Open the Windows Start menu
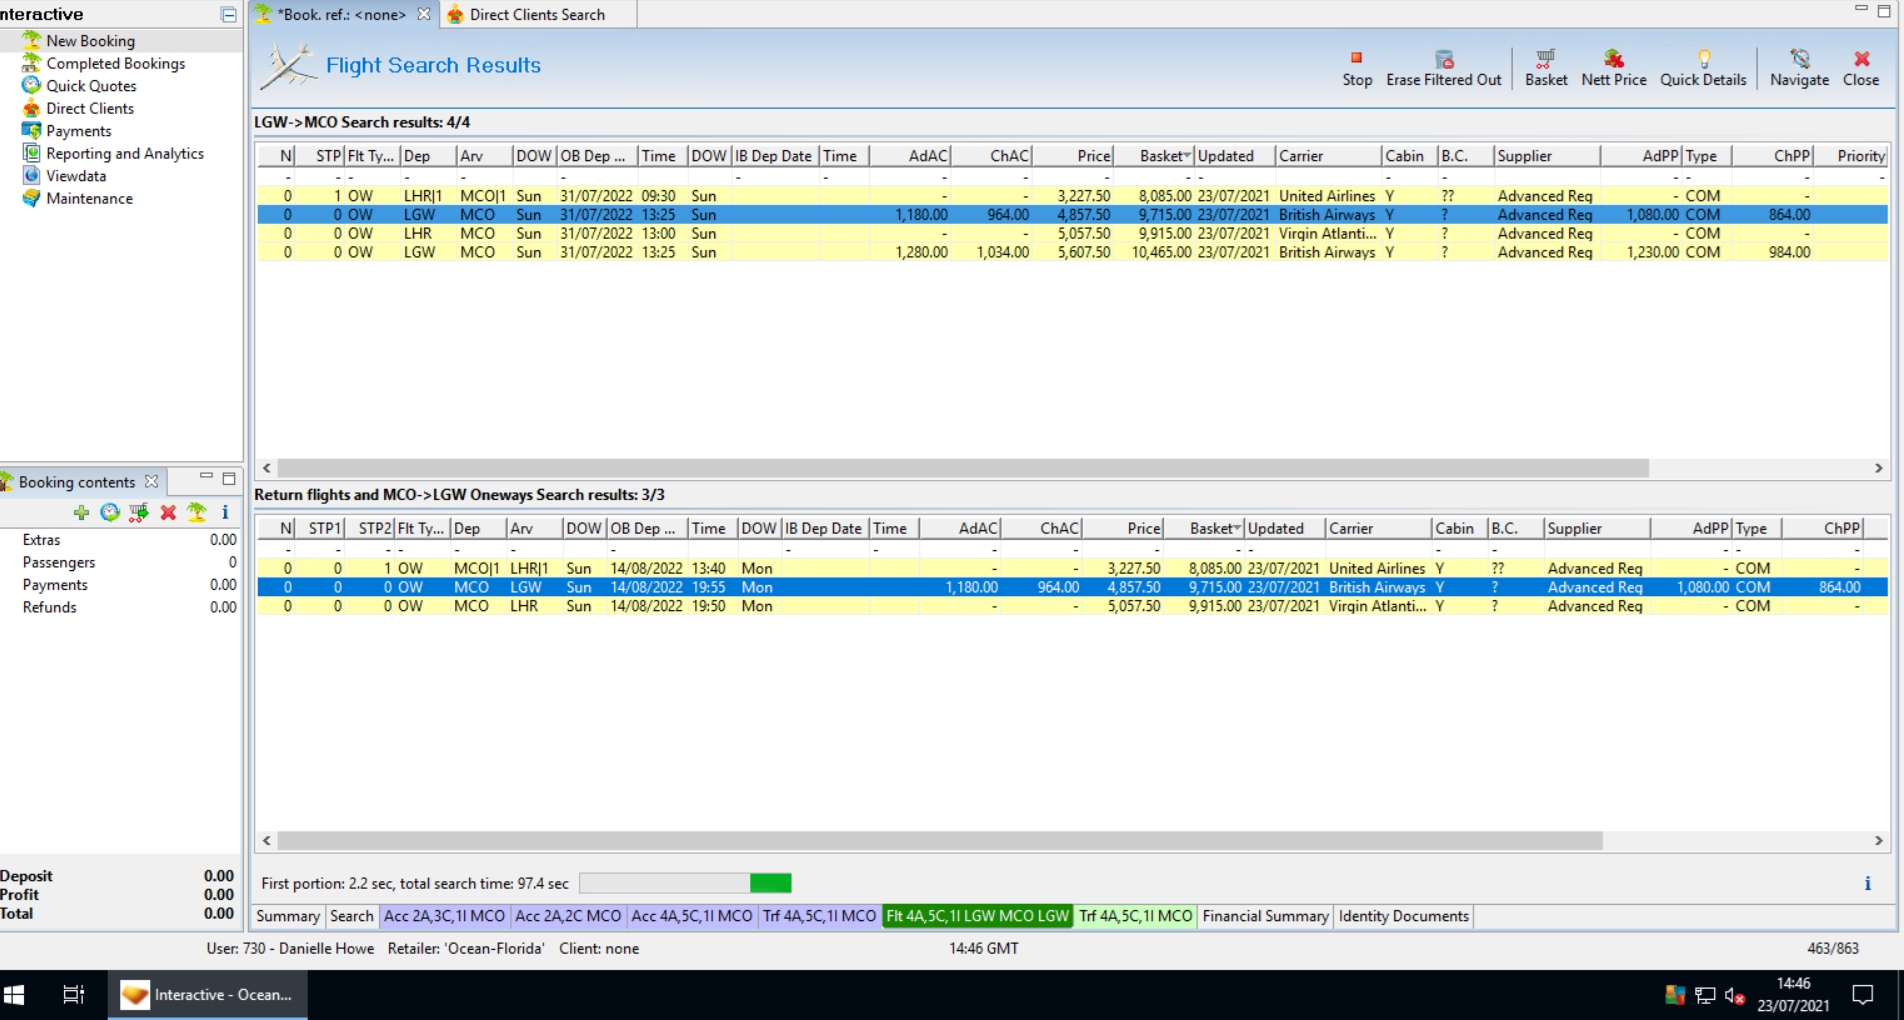This screenshot has height=1020, width=1904. 14,995
